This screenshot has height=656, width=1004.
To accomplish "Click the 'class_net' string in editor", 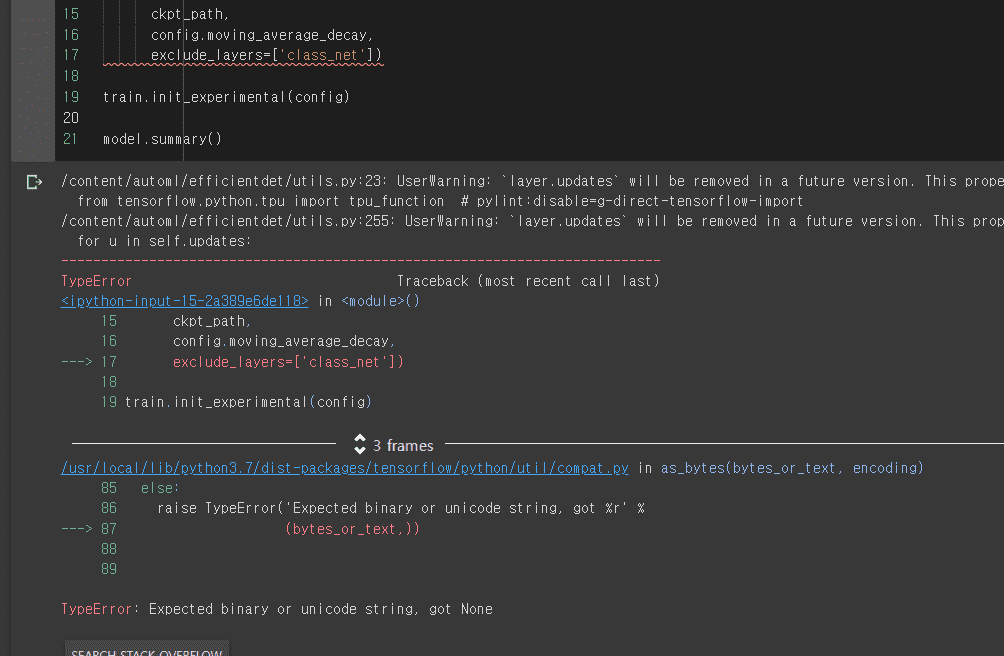I will pos(322,56).
